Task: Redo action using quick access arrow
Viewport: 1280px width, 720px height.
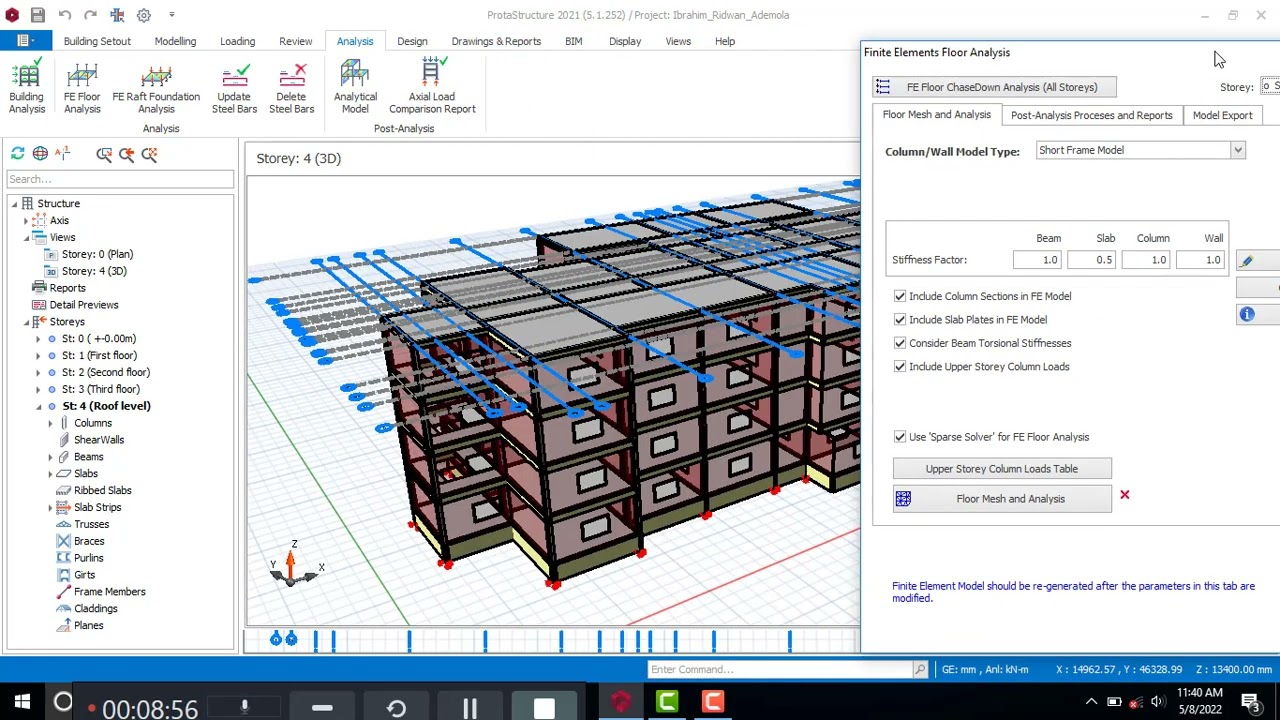Action: click(x=90, y=15)
